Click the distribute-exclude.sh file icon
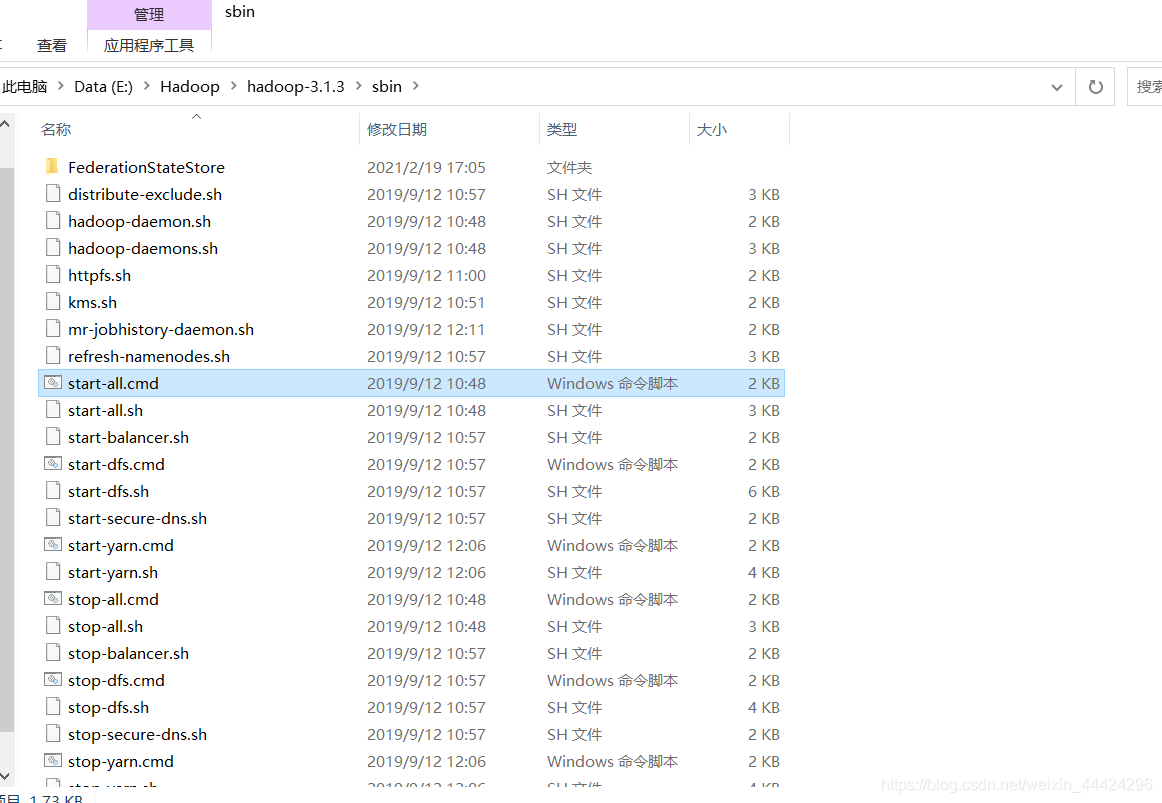The image size is (1162, 803). point(53,194)
